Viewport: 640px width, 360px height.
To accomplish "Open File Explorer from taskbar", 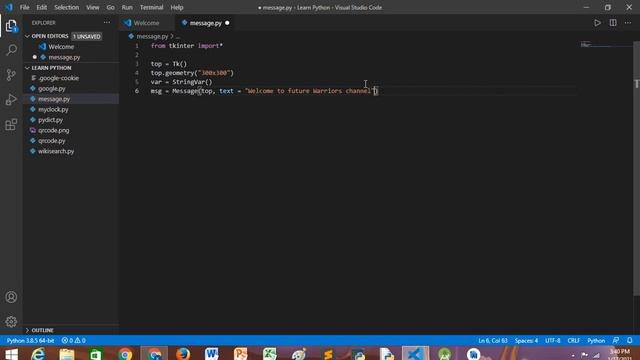I will 67,354.
